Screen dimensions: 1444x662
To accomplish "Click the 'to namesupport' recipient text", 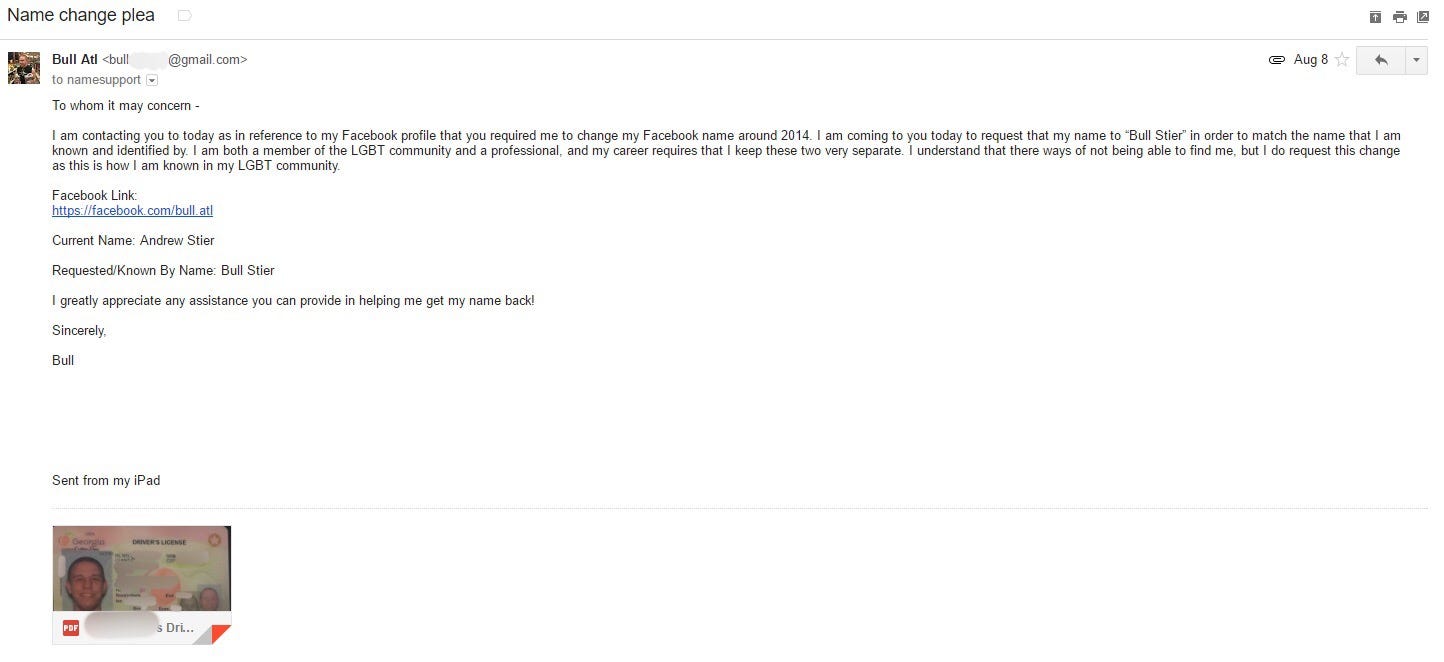I will click(x=98, y=80).
